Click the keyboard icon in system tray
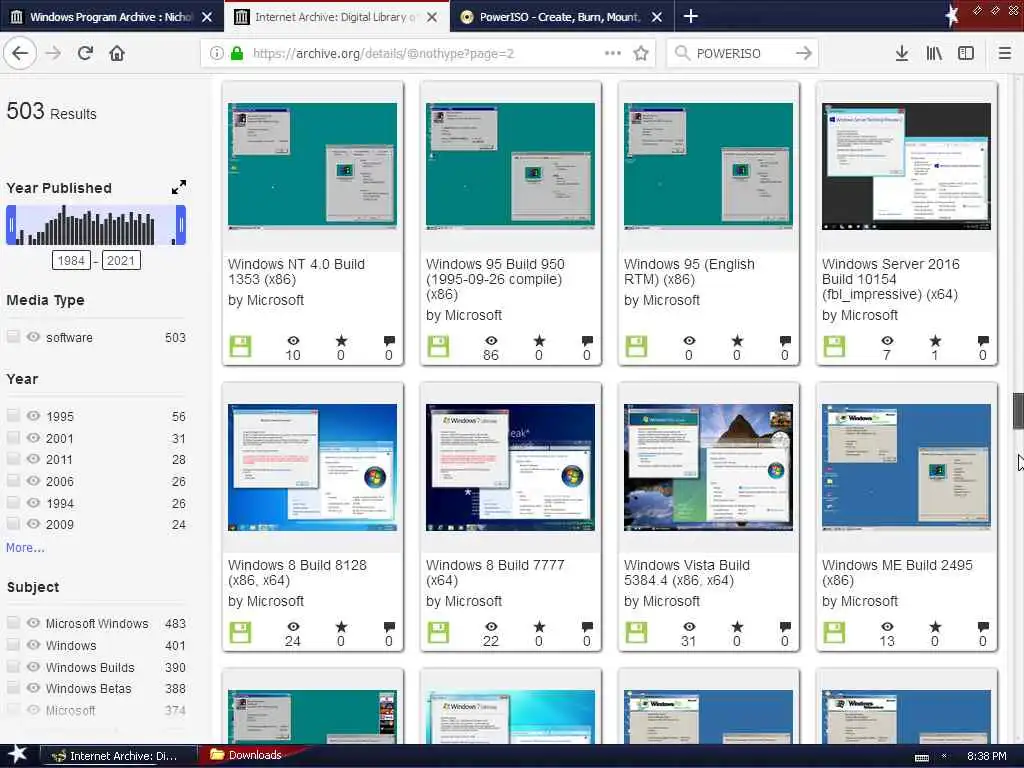This screenshot has width=1024, height=768. 921,757
